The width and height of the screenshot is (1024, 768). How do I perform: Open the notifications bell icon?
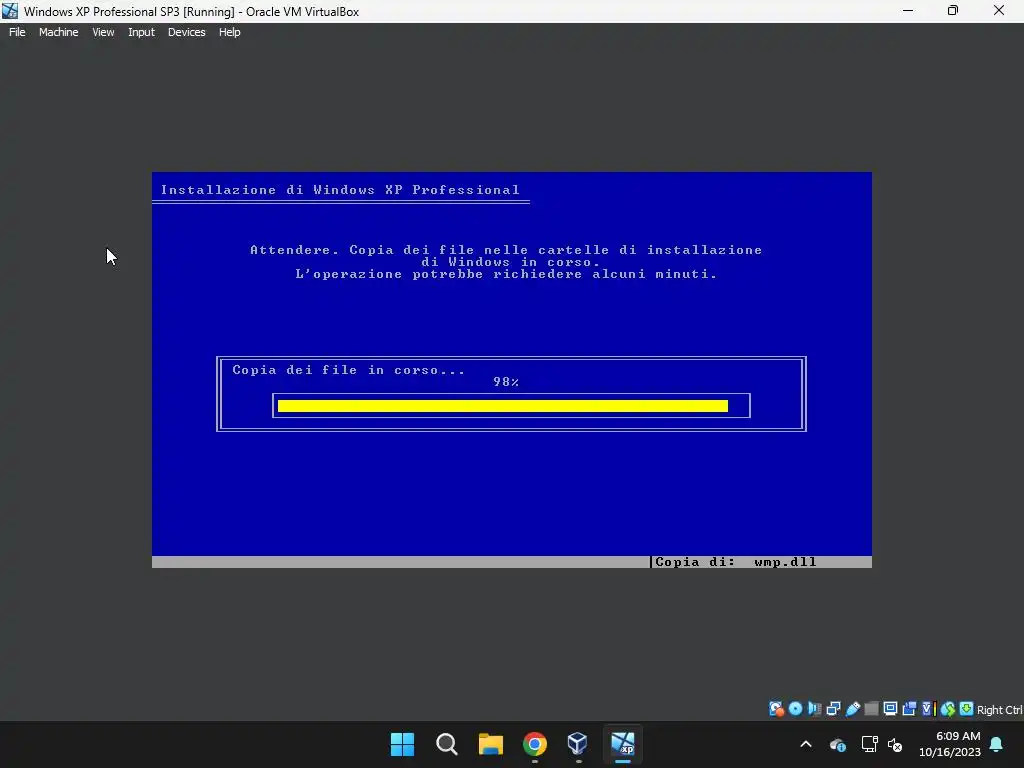pos(997,744)
